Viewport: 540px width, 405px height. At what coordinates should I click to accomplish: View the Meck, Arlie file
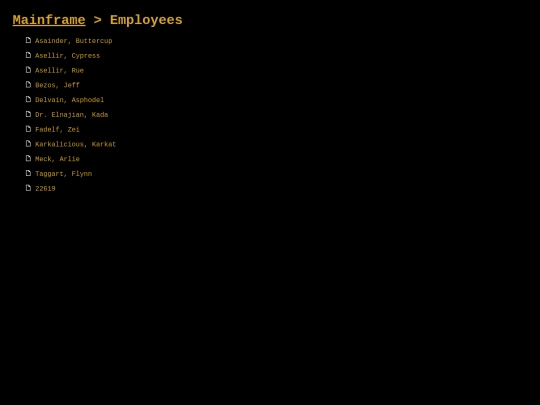pos(57,159)
